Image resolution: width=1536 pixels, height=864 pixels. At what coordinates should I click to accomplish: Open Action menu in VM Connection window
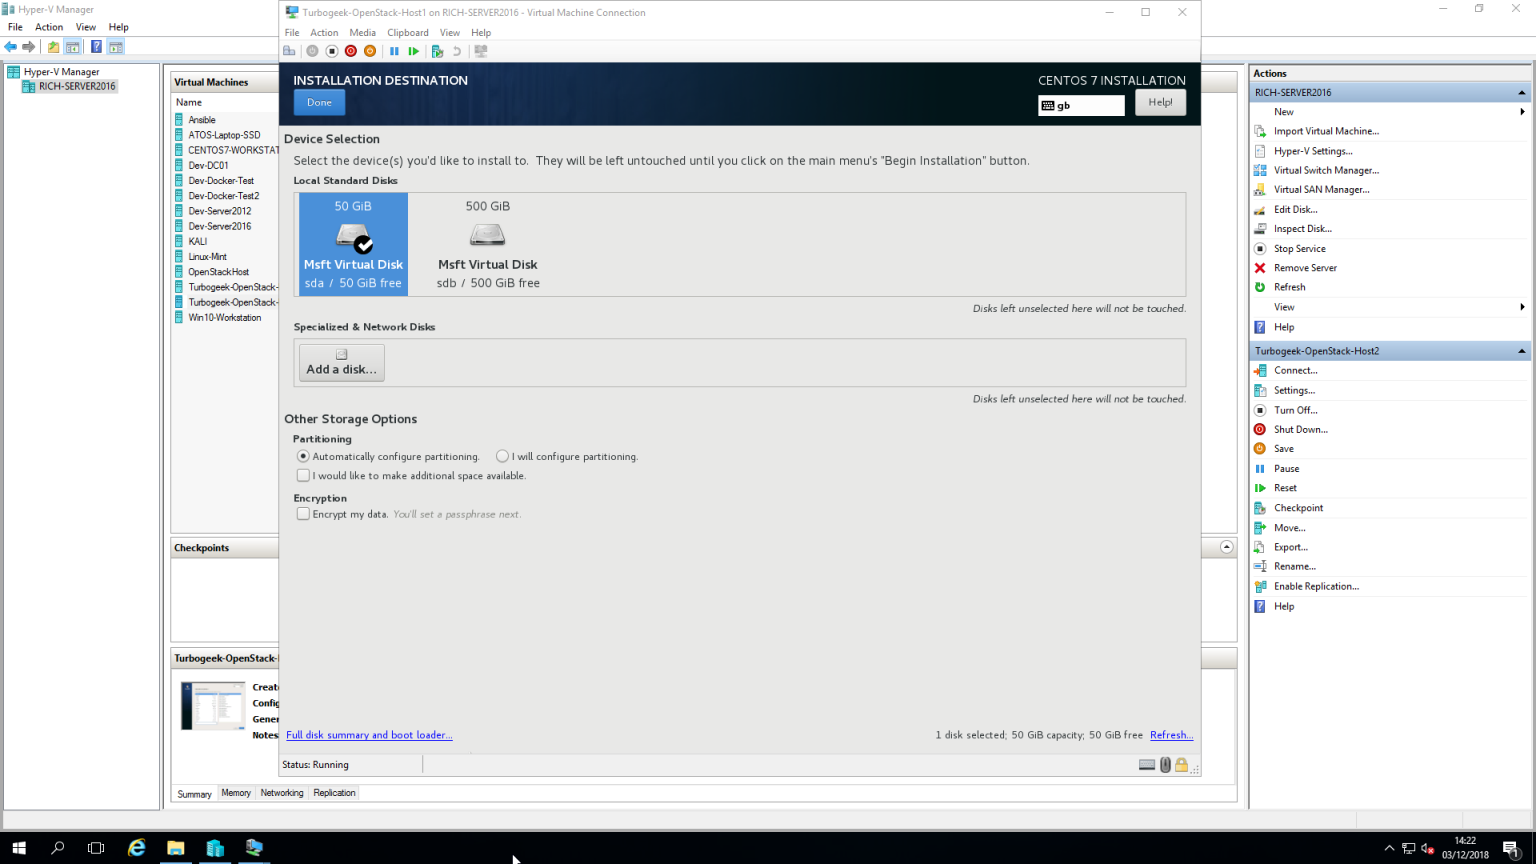coord(324,32)
